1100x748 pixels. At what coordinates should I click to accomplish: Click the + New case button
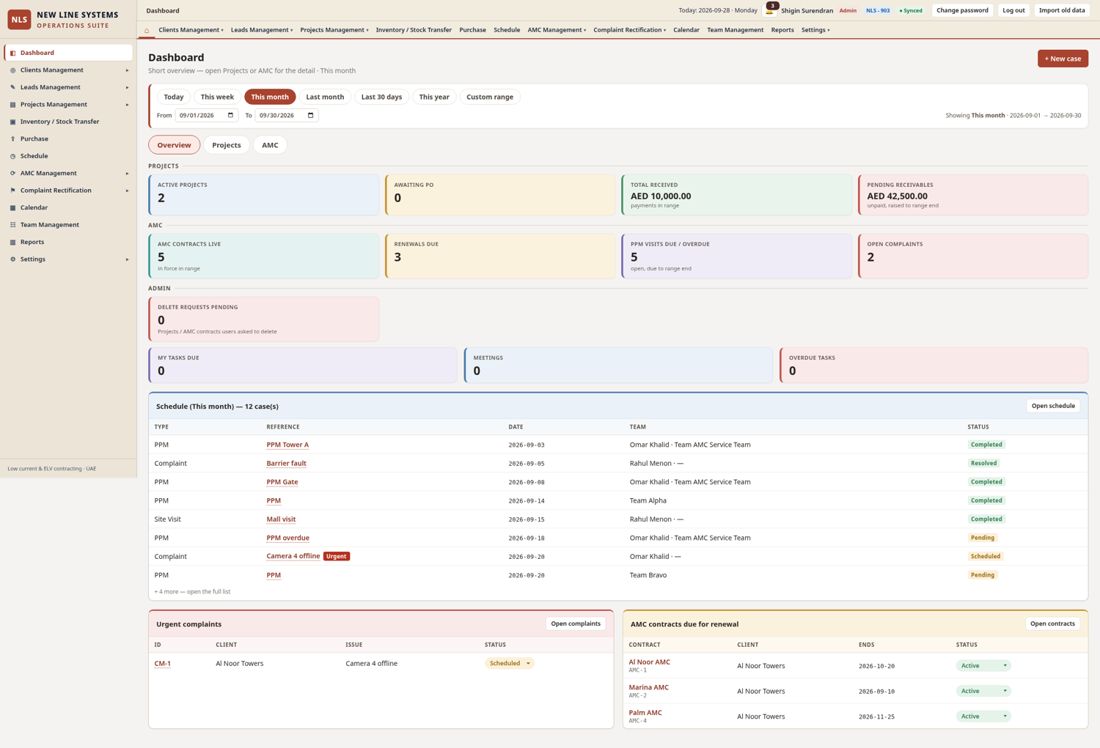coord(1063,58)
